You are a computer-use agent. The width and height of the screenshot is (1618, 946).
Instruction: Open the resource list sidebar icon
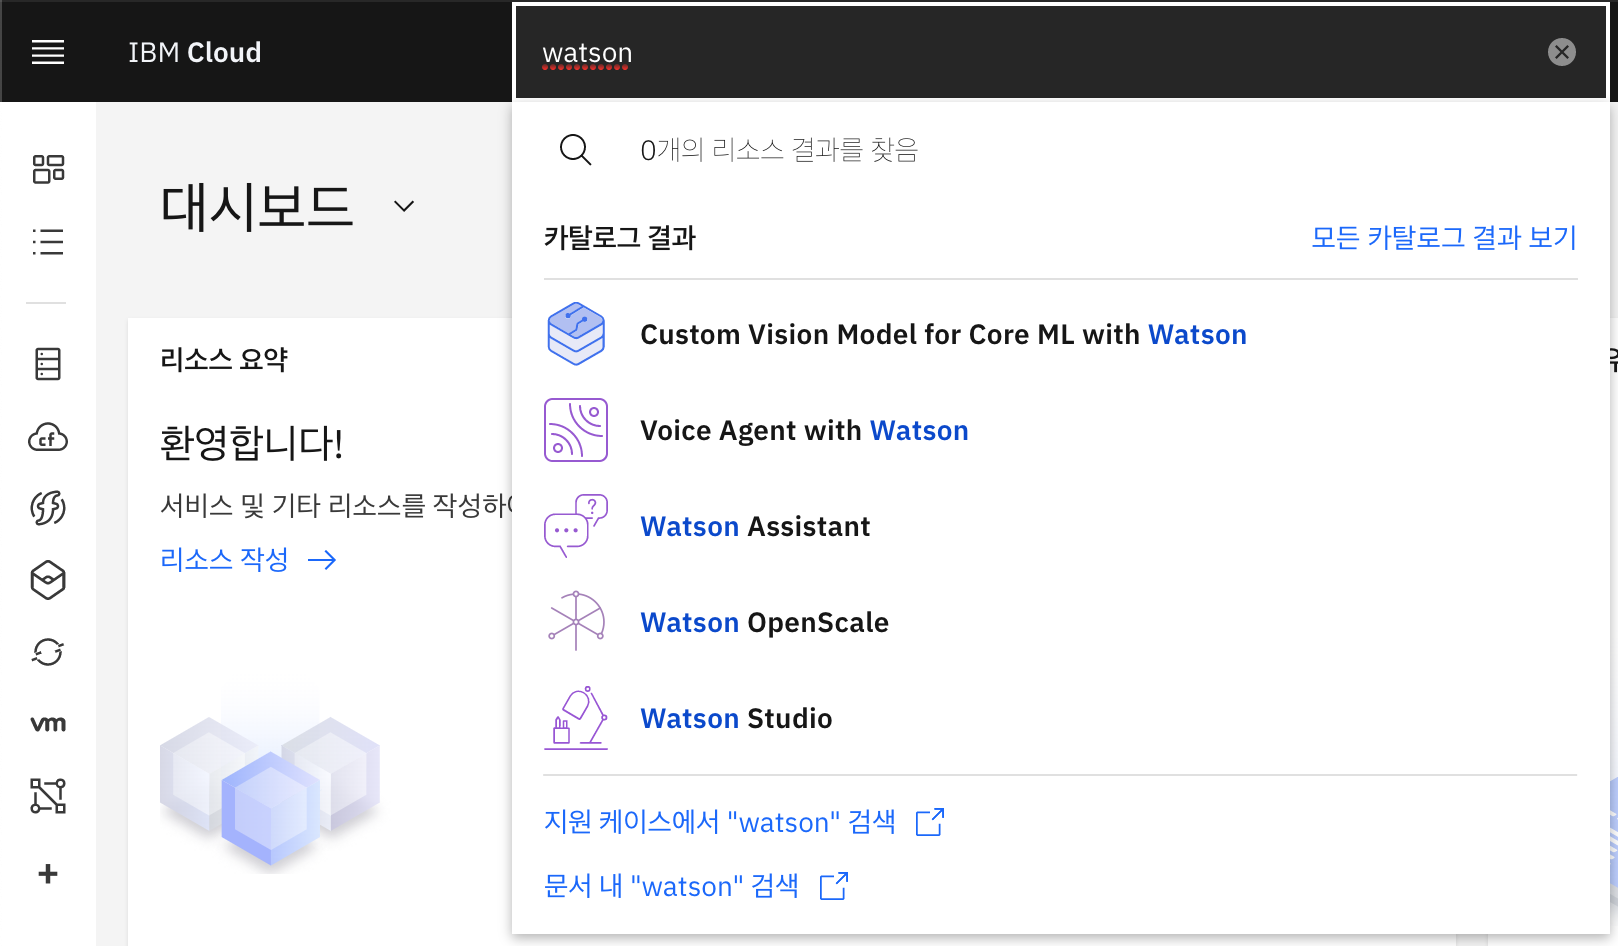(48, 241)
